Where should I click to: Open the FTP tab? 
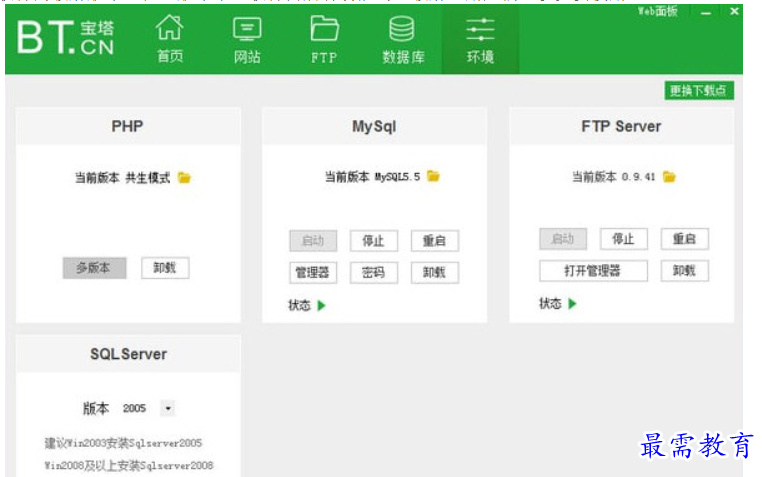tap(324, 40)
